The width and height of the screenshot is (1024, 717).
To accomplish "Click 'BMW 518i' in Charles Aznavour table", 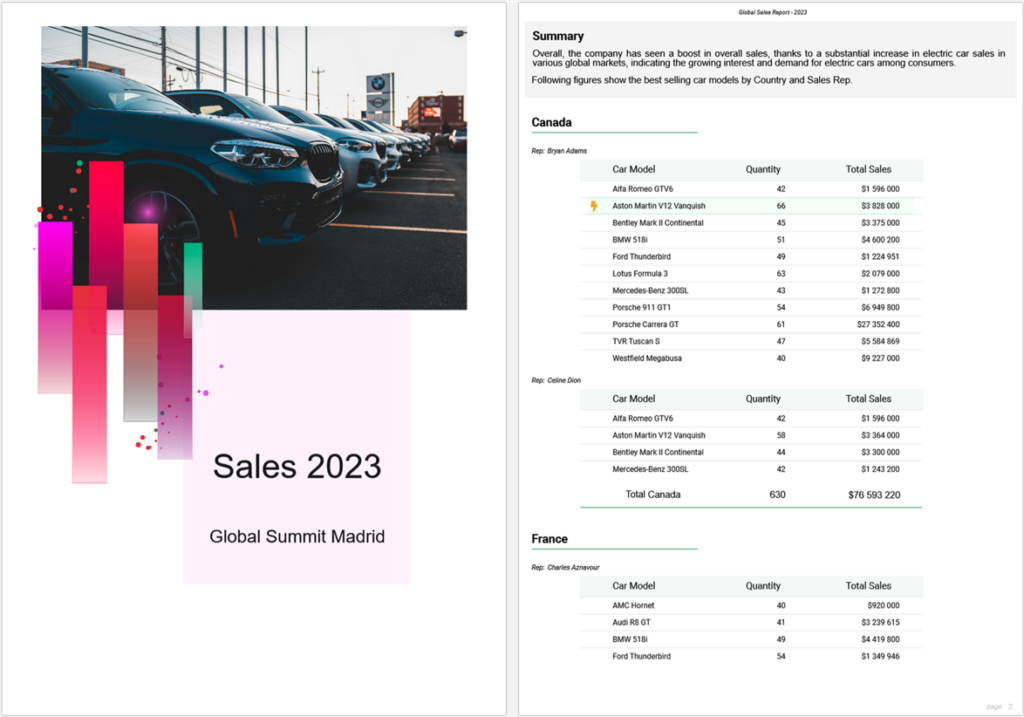I will (630, 640).
